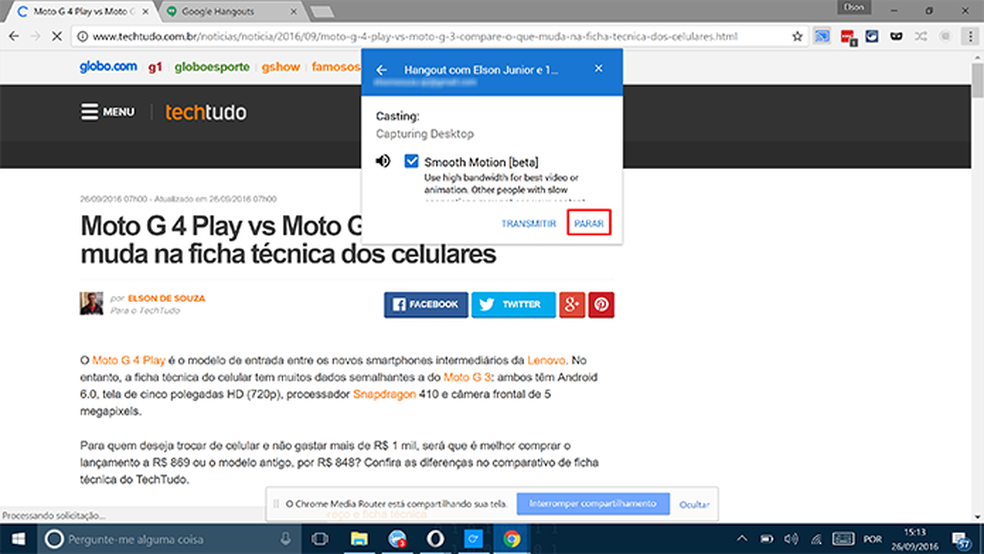Select the Moto G 4 Play vs Moto G tab
The image size is (984, 554).
tap(83, 11)
